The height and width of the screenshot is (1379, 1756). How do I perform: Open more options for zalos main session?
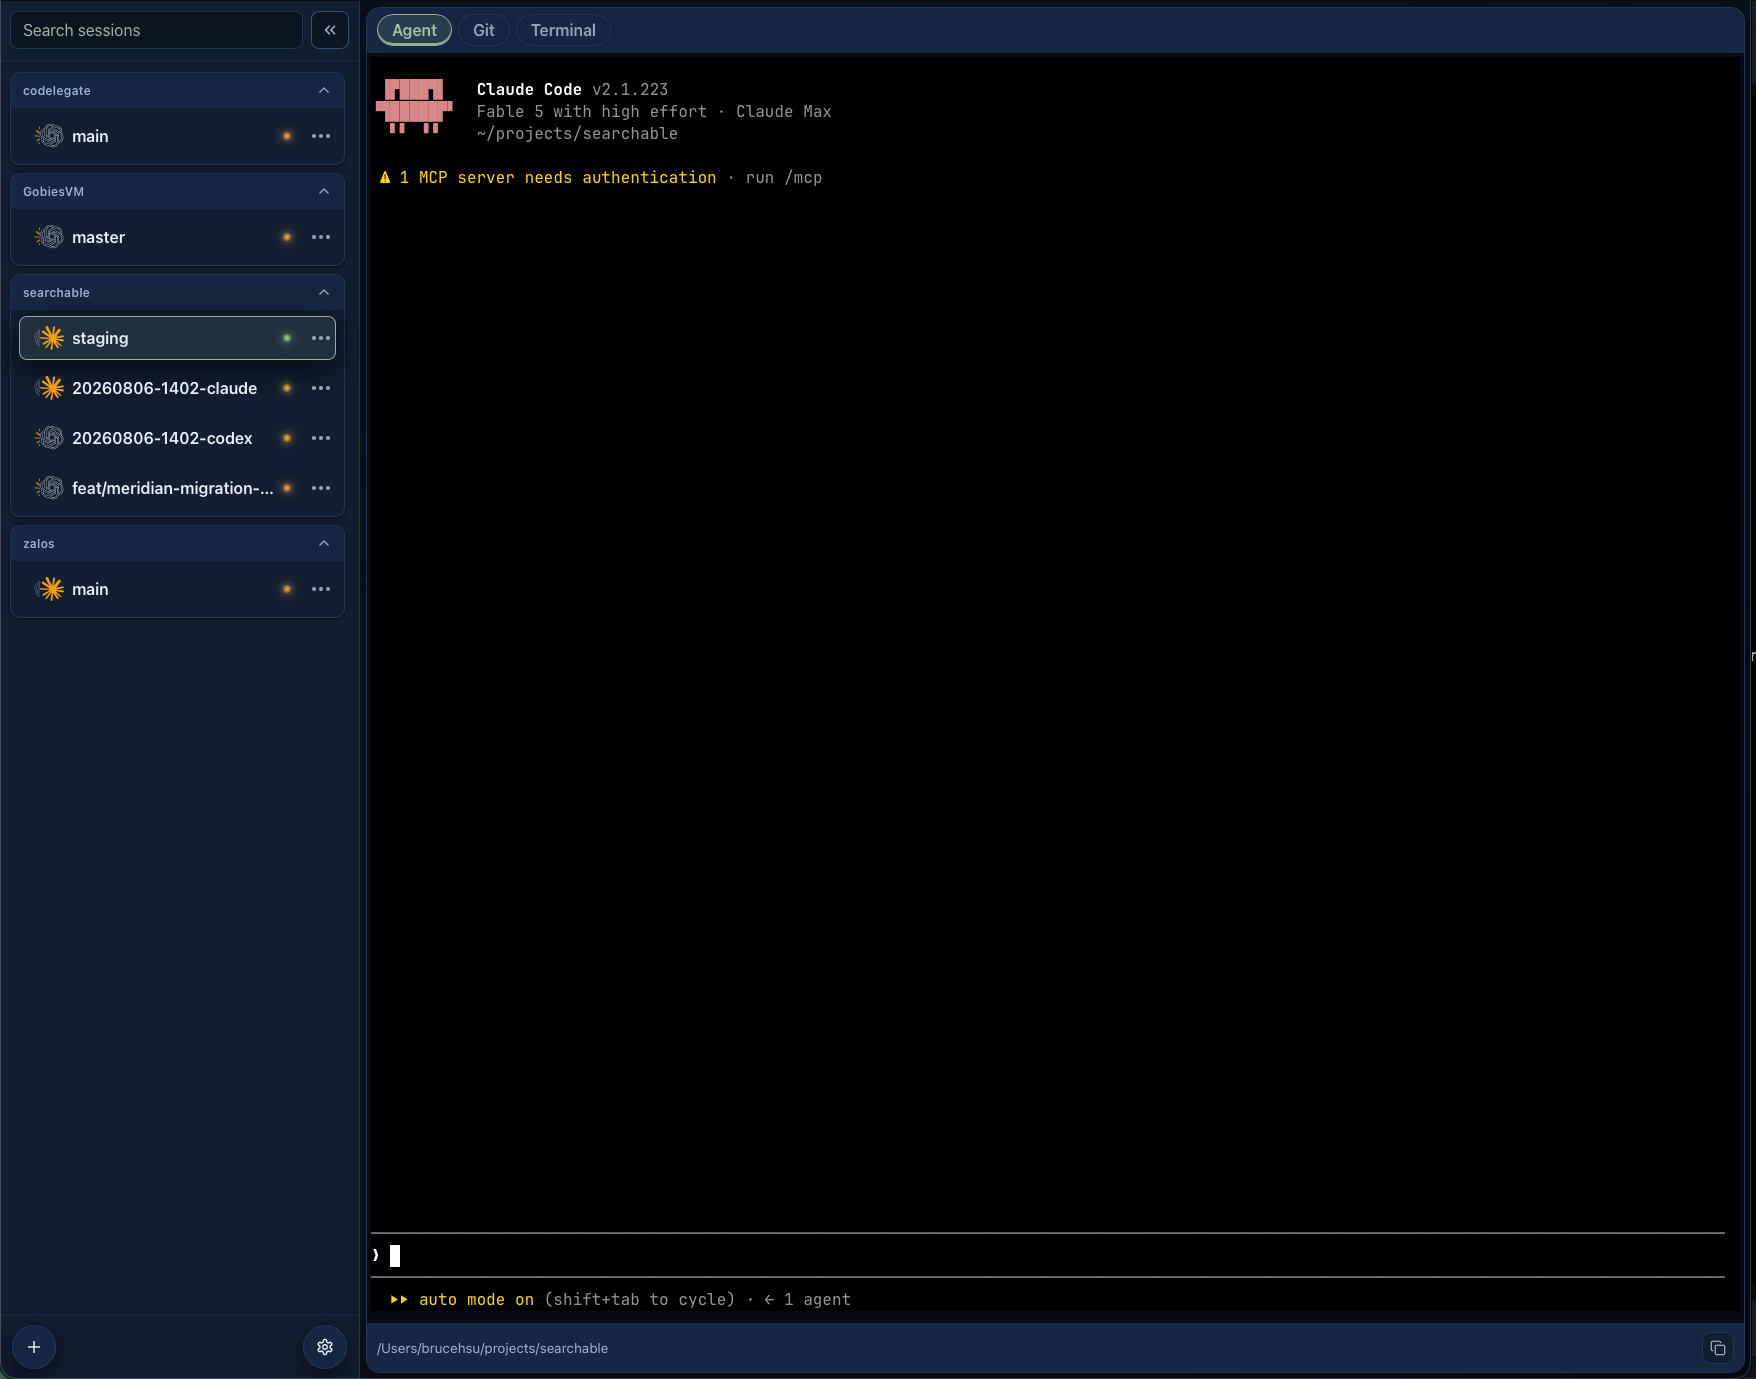click(321, 589)
